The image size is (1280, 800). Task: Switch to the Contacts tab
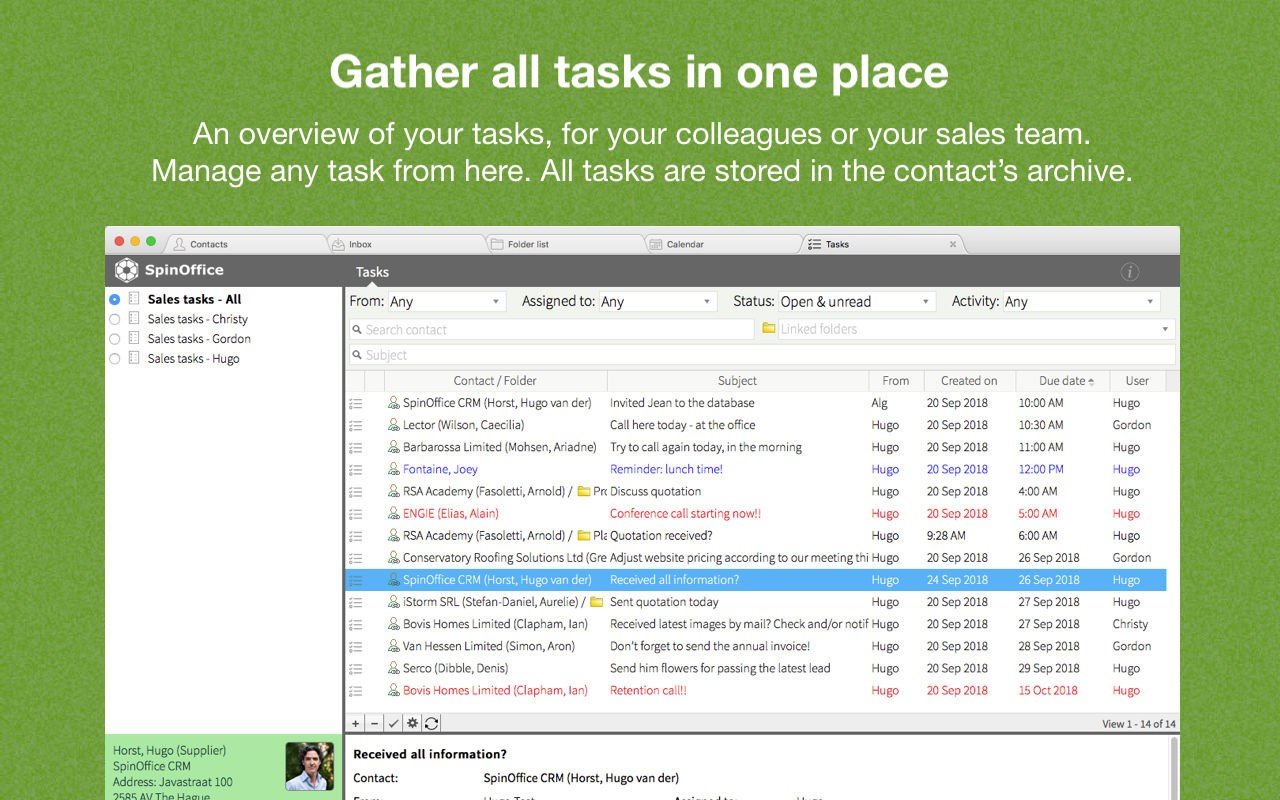(246, 244)
